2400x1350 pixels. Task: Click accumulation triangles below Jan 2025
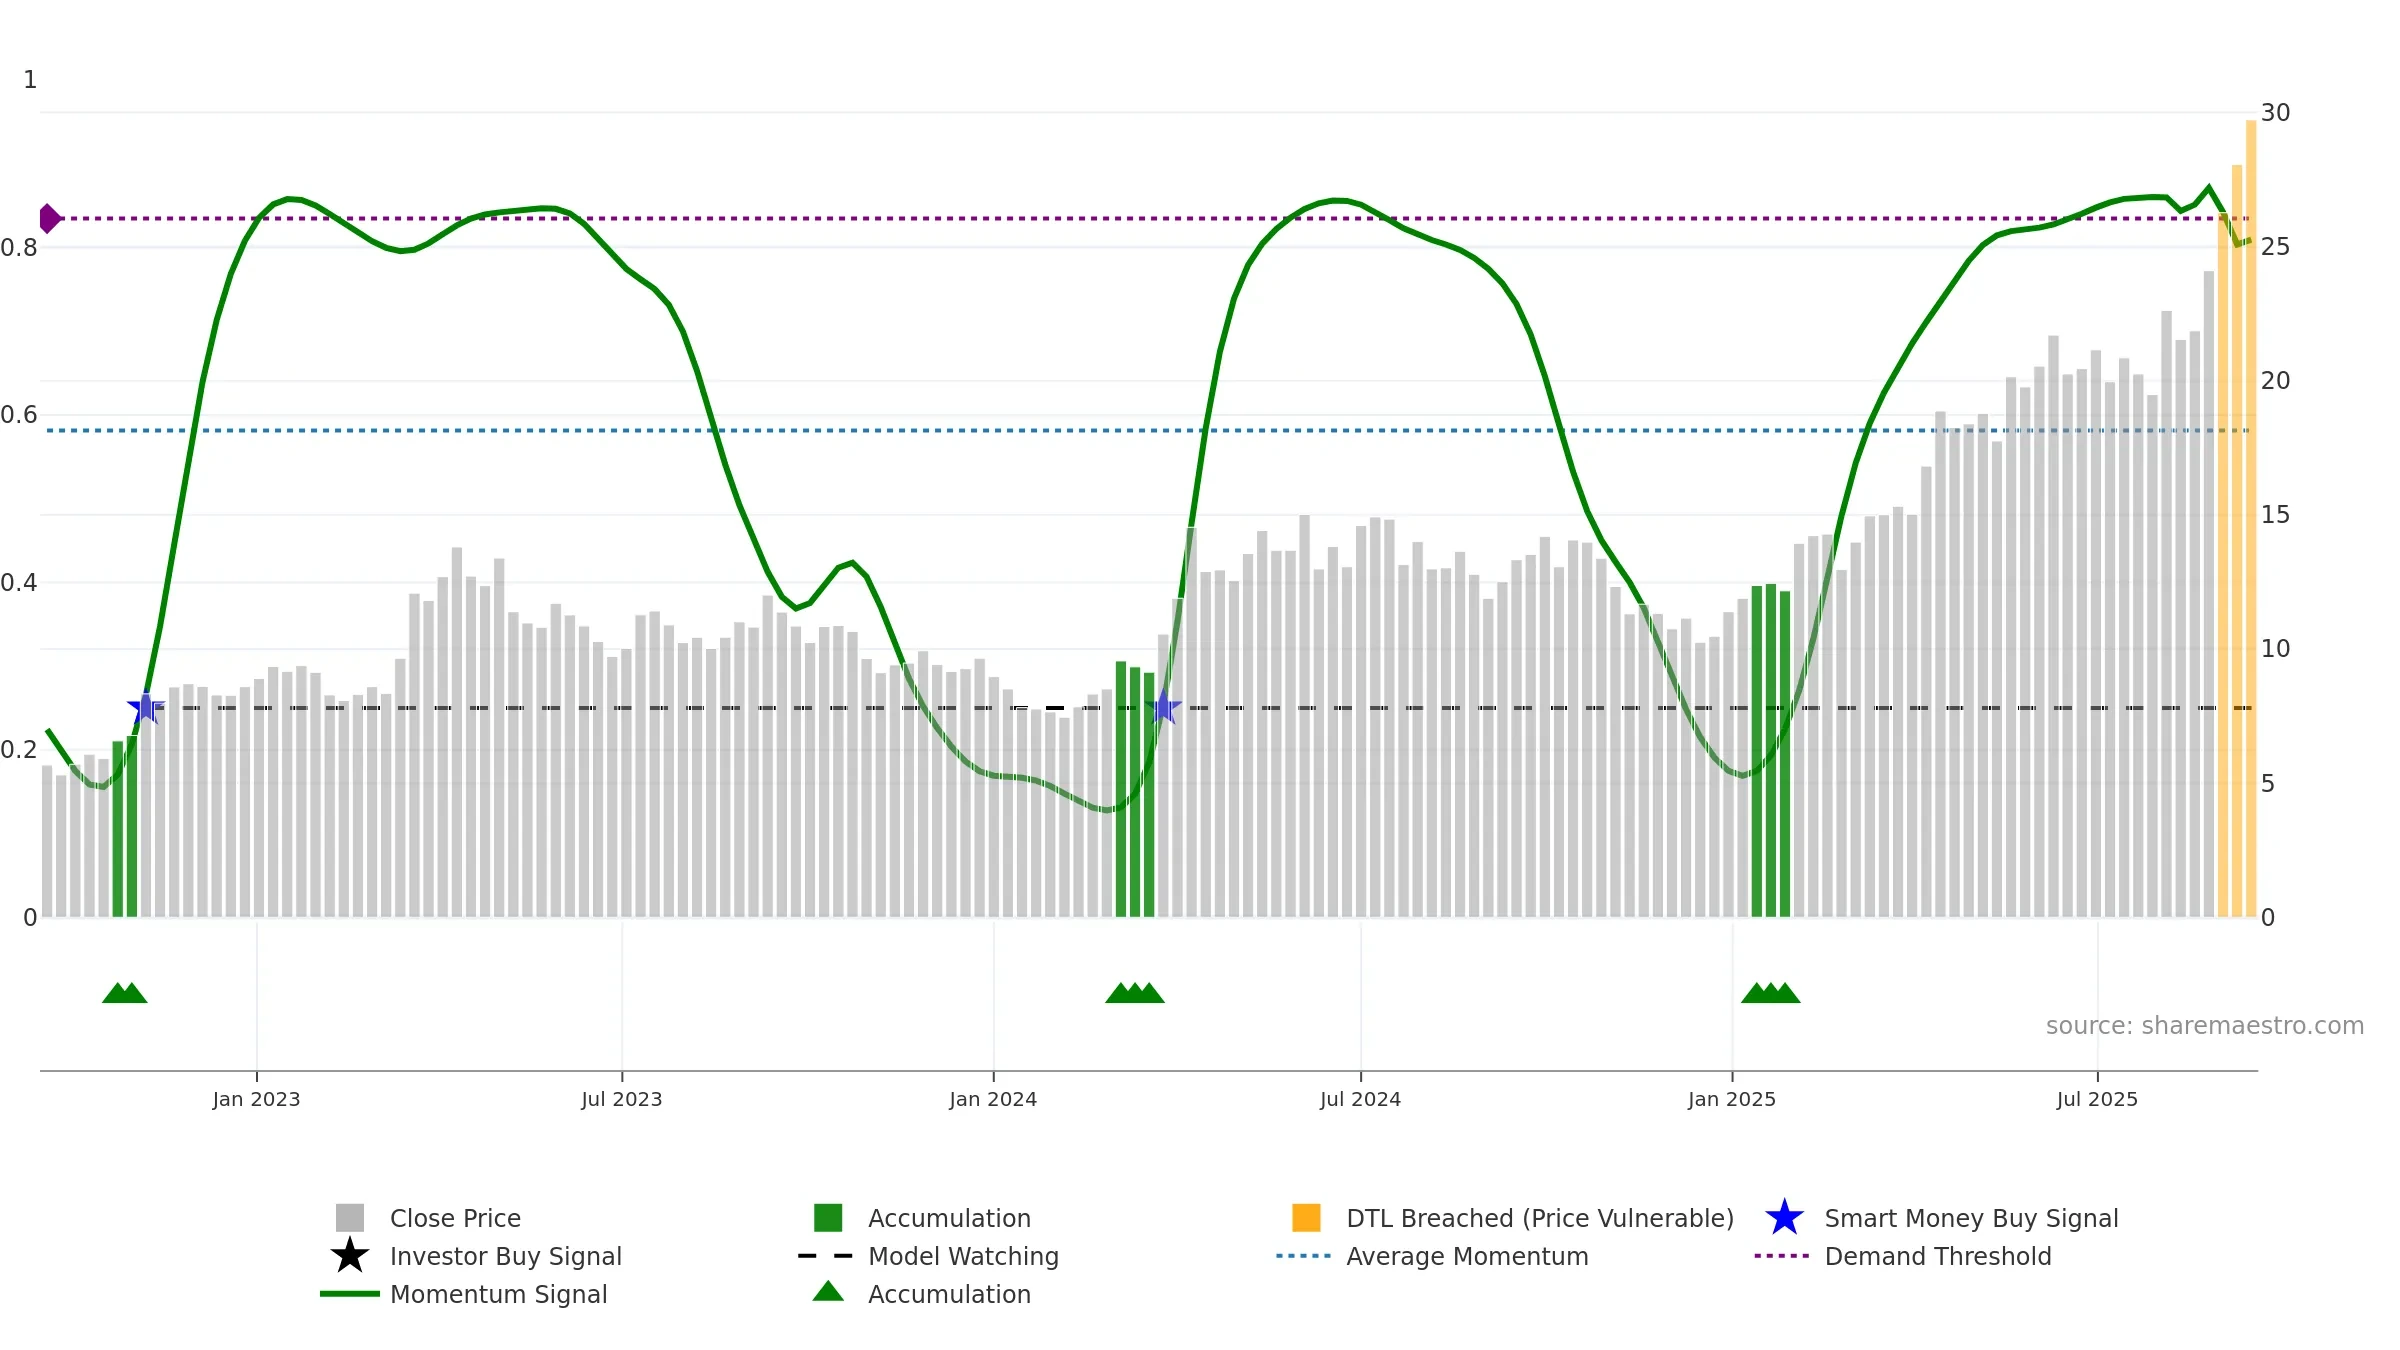(x=1770, y=993)
